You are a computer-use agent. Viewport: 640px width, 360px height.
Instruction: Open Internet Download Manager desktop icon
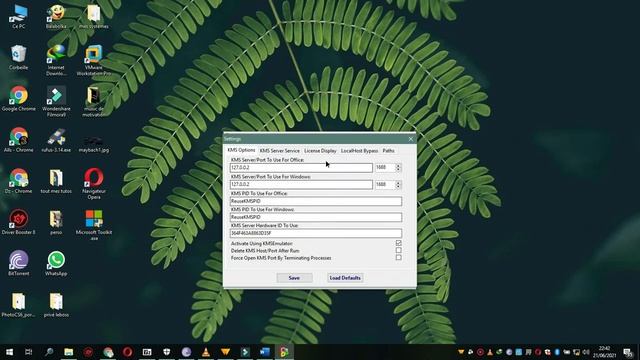tap(56, 60)
